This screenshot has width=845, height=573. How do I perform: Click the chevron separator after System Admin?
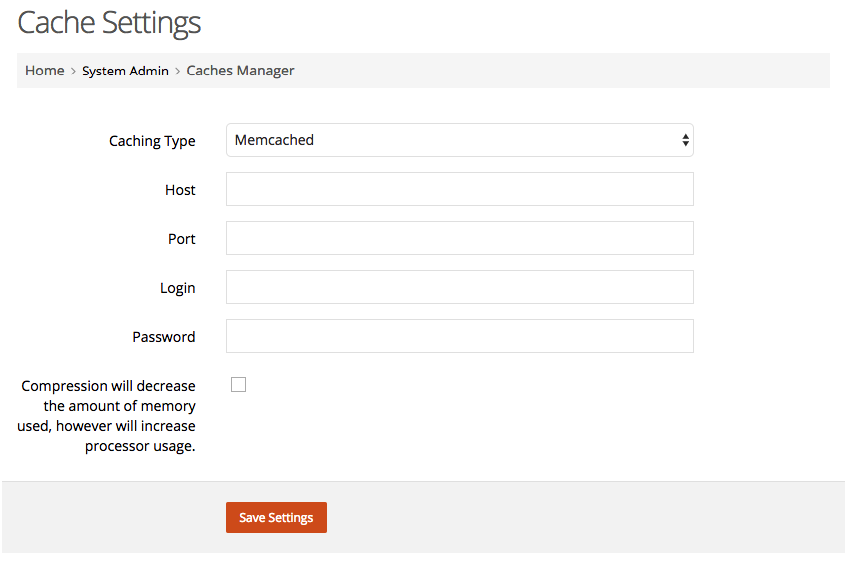tap(177, 71)
